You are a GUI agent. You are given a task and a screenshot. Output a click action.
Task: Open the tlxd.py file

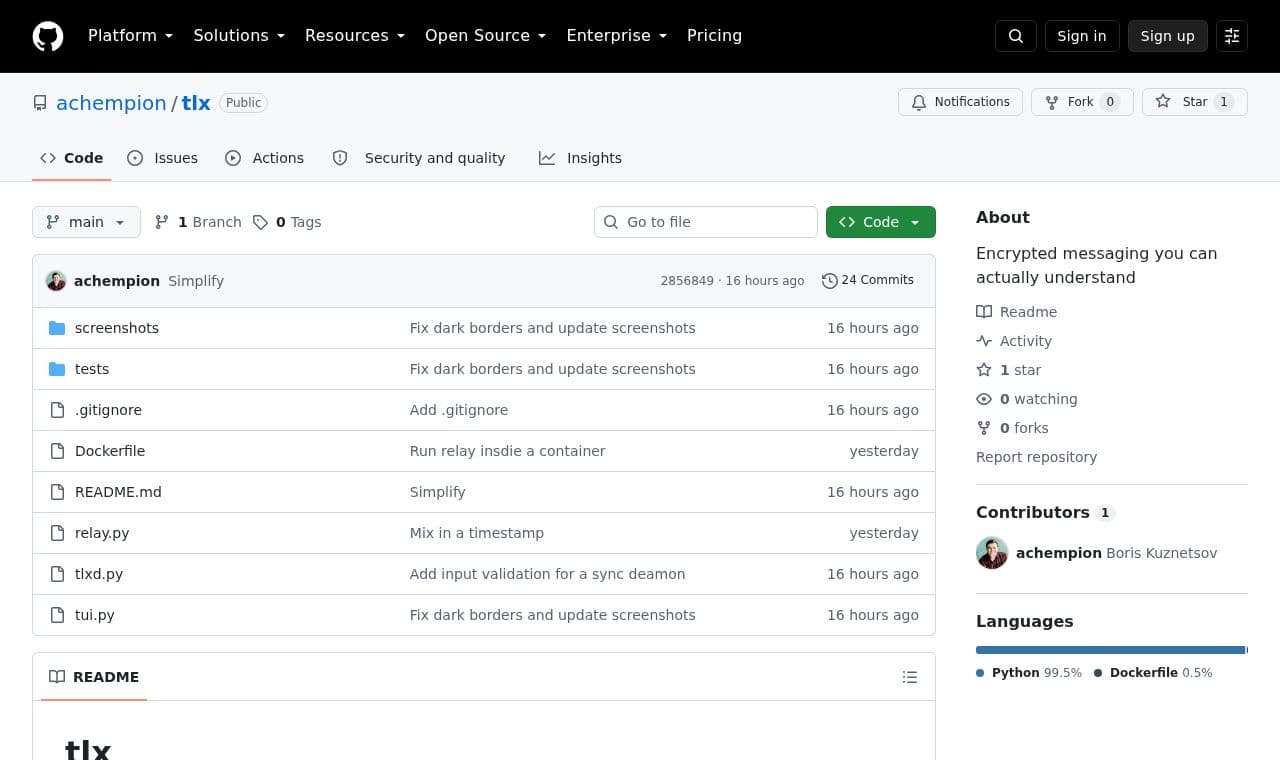[99, 574]
